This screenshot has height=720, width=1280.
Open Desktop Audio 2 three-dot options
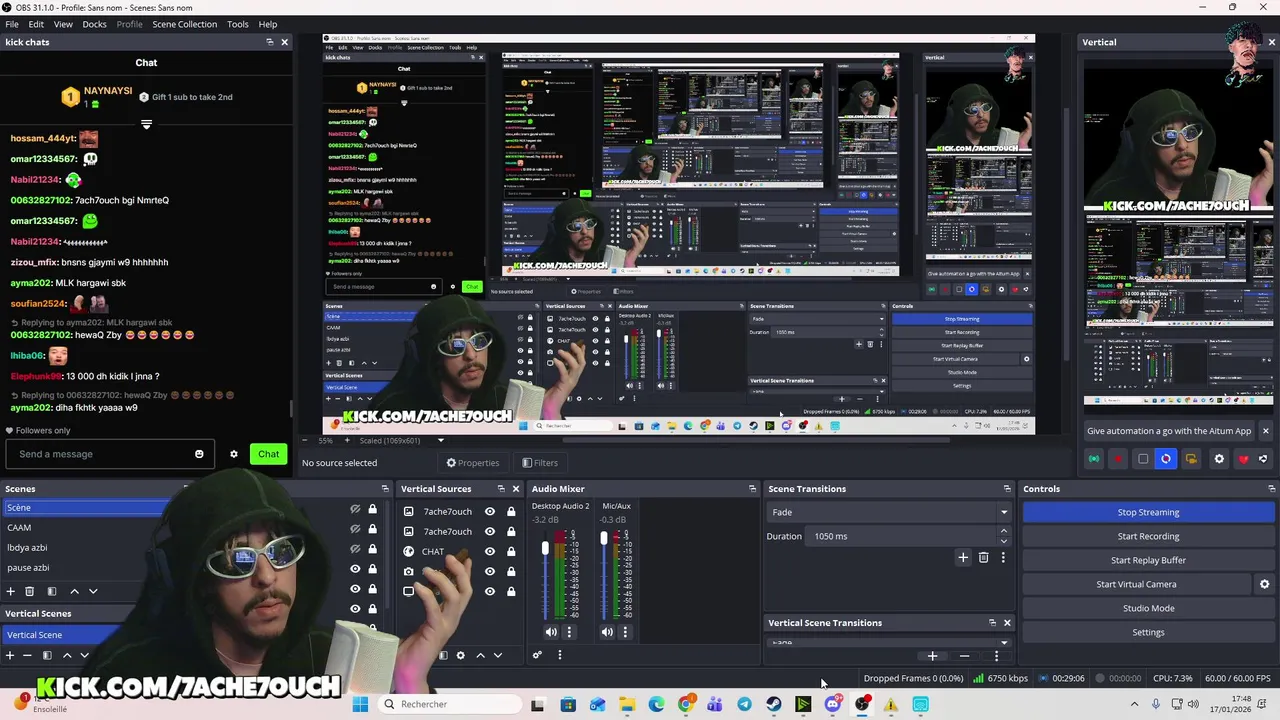coord(569,632)
